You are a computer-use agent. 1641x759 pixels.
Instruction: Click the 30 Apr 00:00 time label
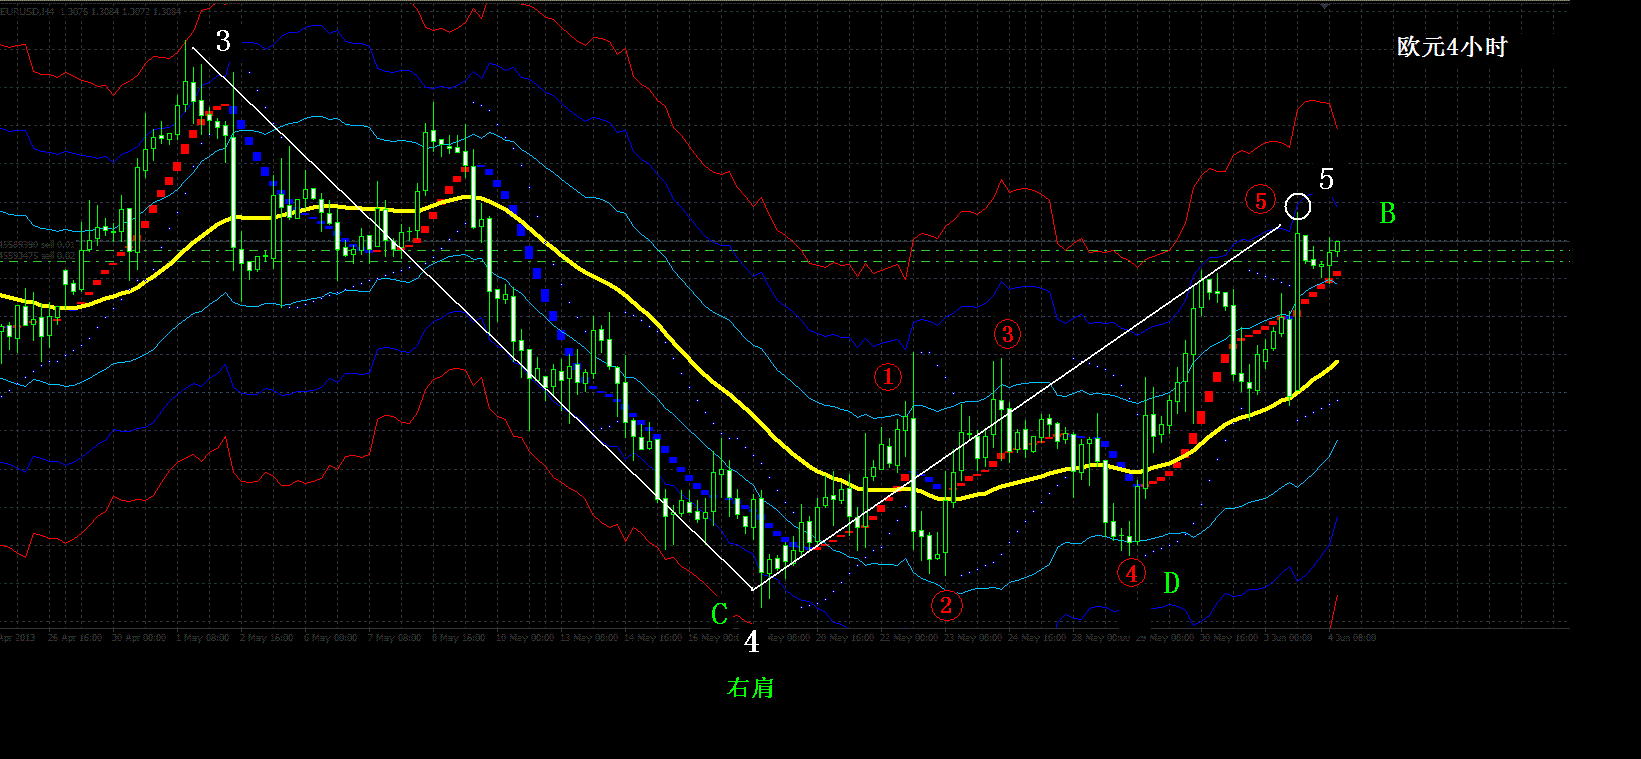139,638
